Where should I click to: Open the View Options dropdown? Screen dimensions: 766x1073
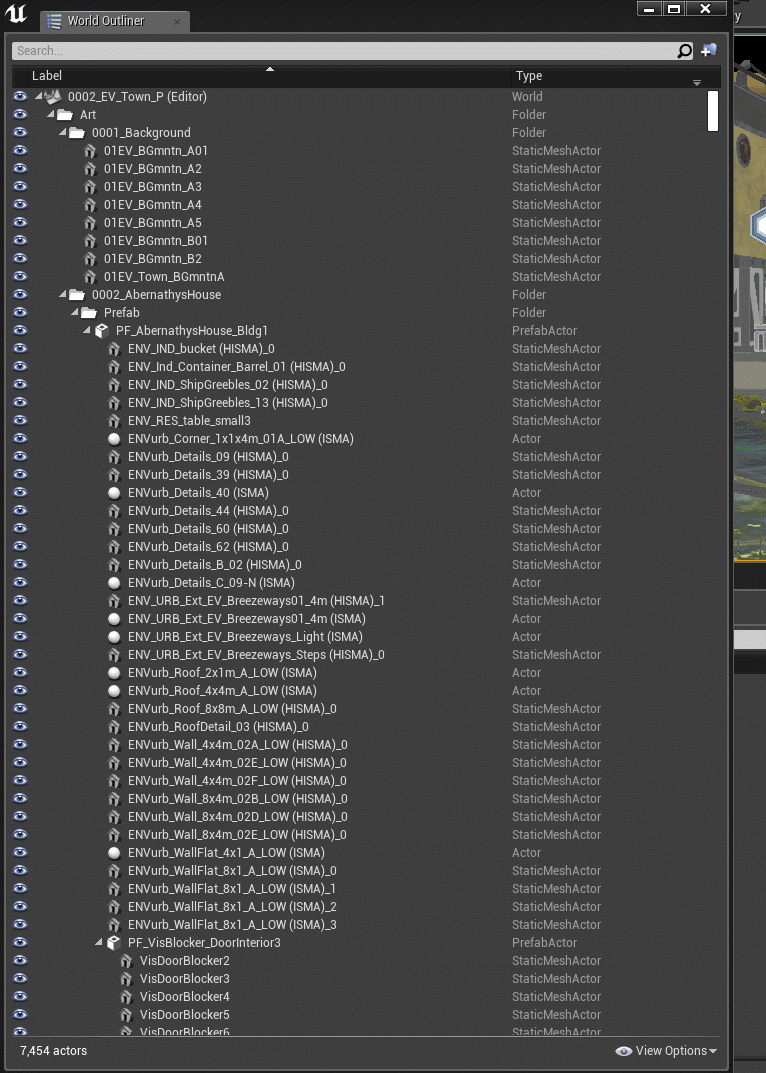667,1051
